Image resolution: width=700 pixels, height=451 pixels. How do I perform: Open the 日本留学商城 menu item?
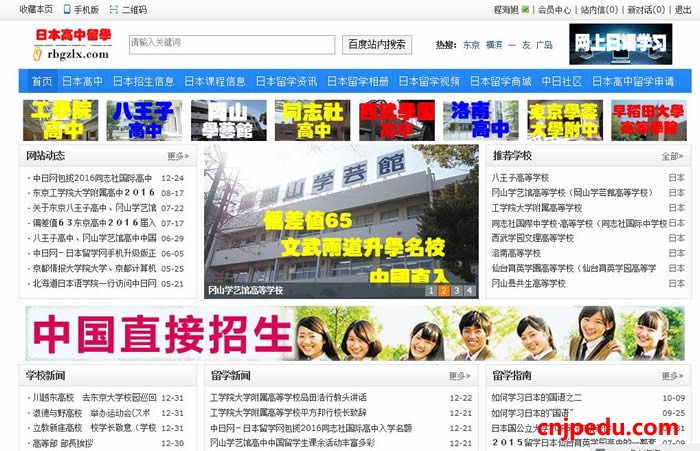[x=500, y=81]
